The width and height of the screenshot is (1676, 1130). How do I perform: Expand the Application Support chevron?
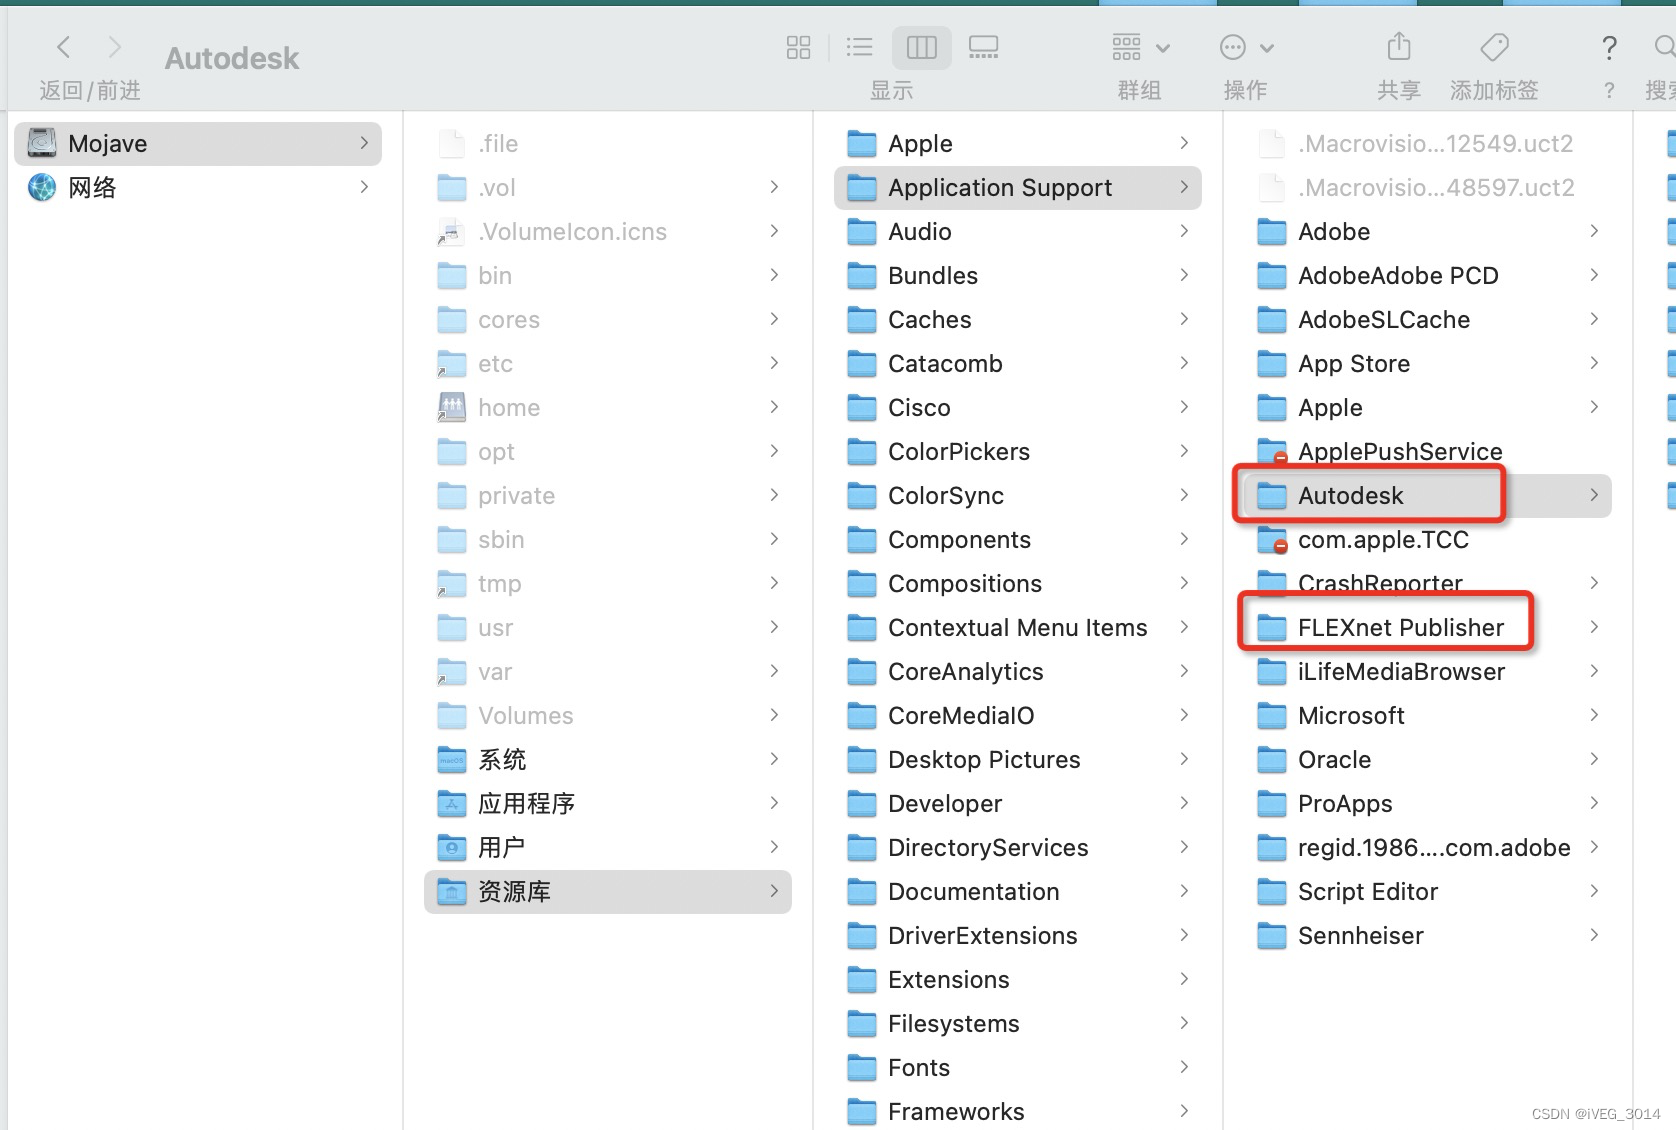[x=1184, y=188]
